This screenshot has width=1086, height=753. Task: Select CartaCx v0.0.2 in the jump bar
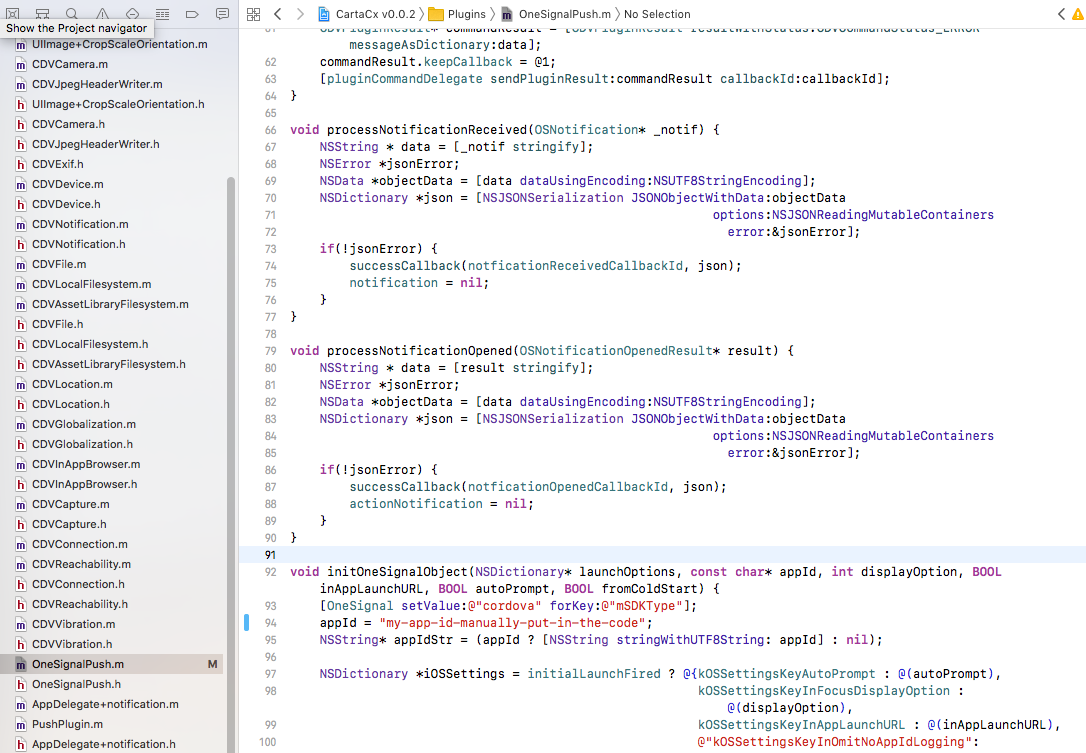pos(365,14)
